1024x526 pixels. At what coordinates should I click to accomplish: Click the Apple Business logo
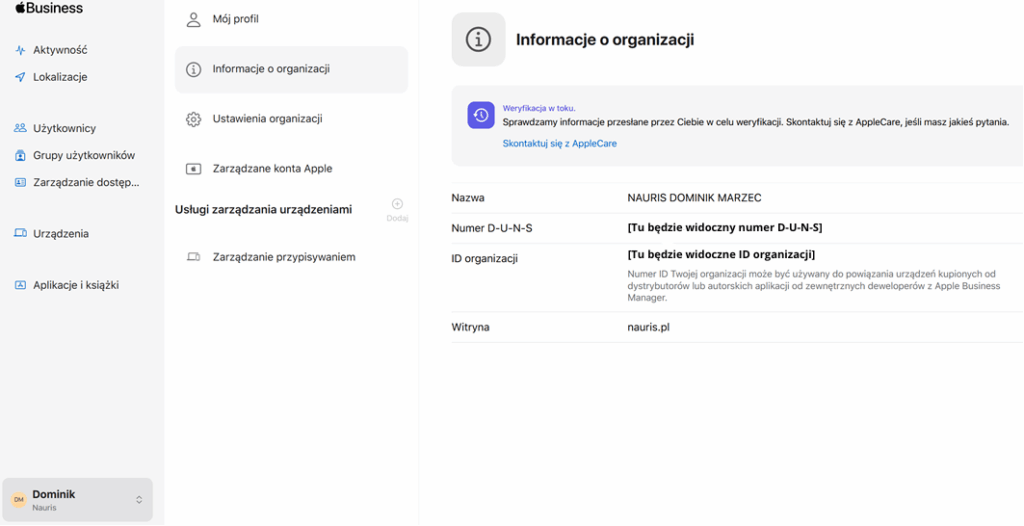tap(49, 8)
